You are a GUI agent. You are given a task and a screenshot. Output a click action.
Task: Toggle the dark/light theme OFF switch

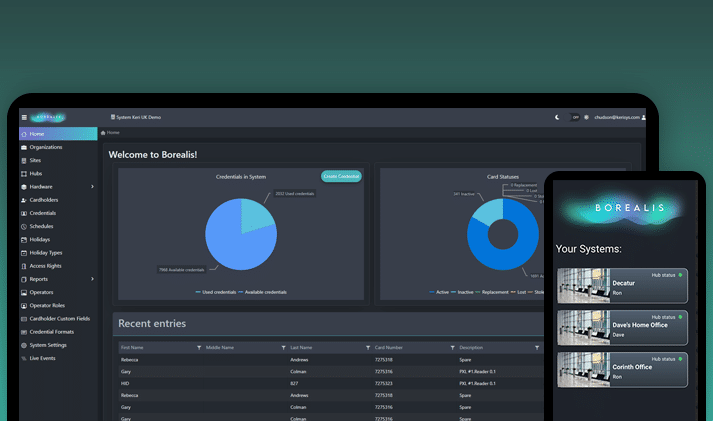click(572, 117)
